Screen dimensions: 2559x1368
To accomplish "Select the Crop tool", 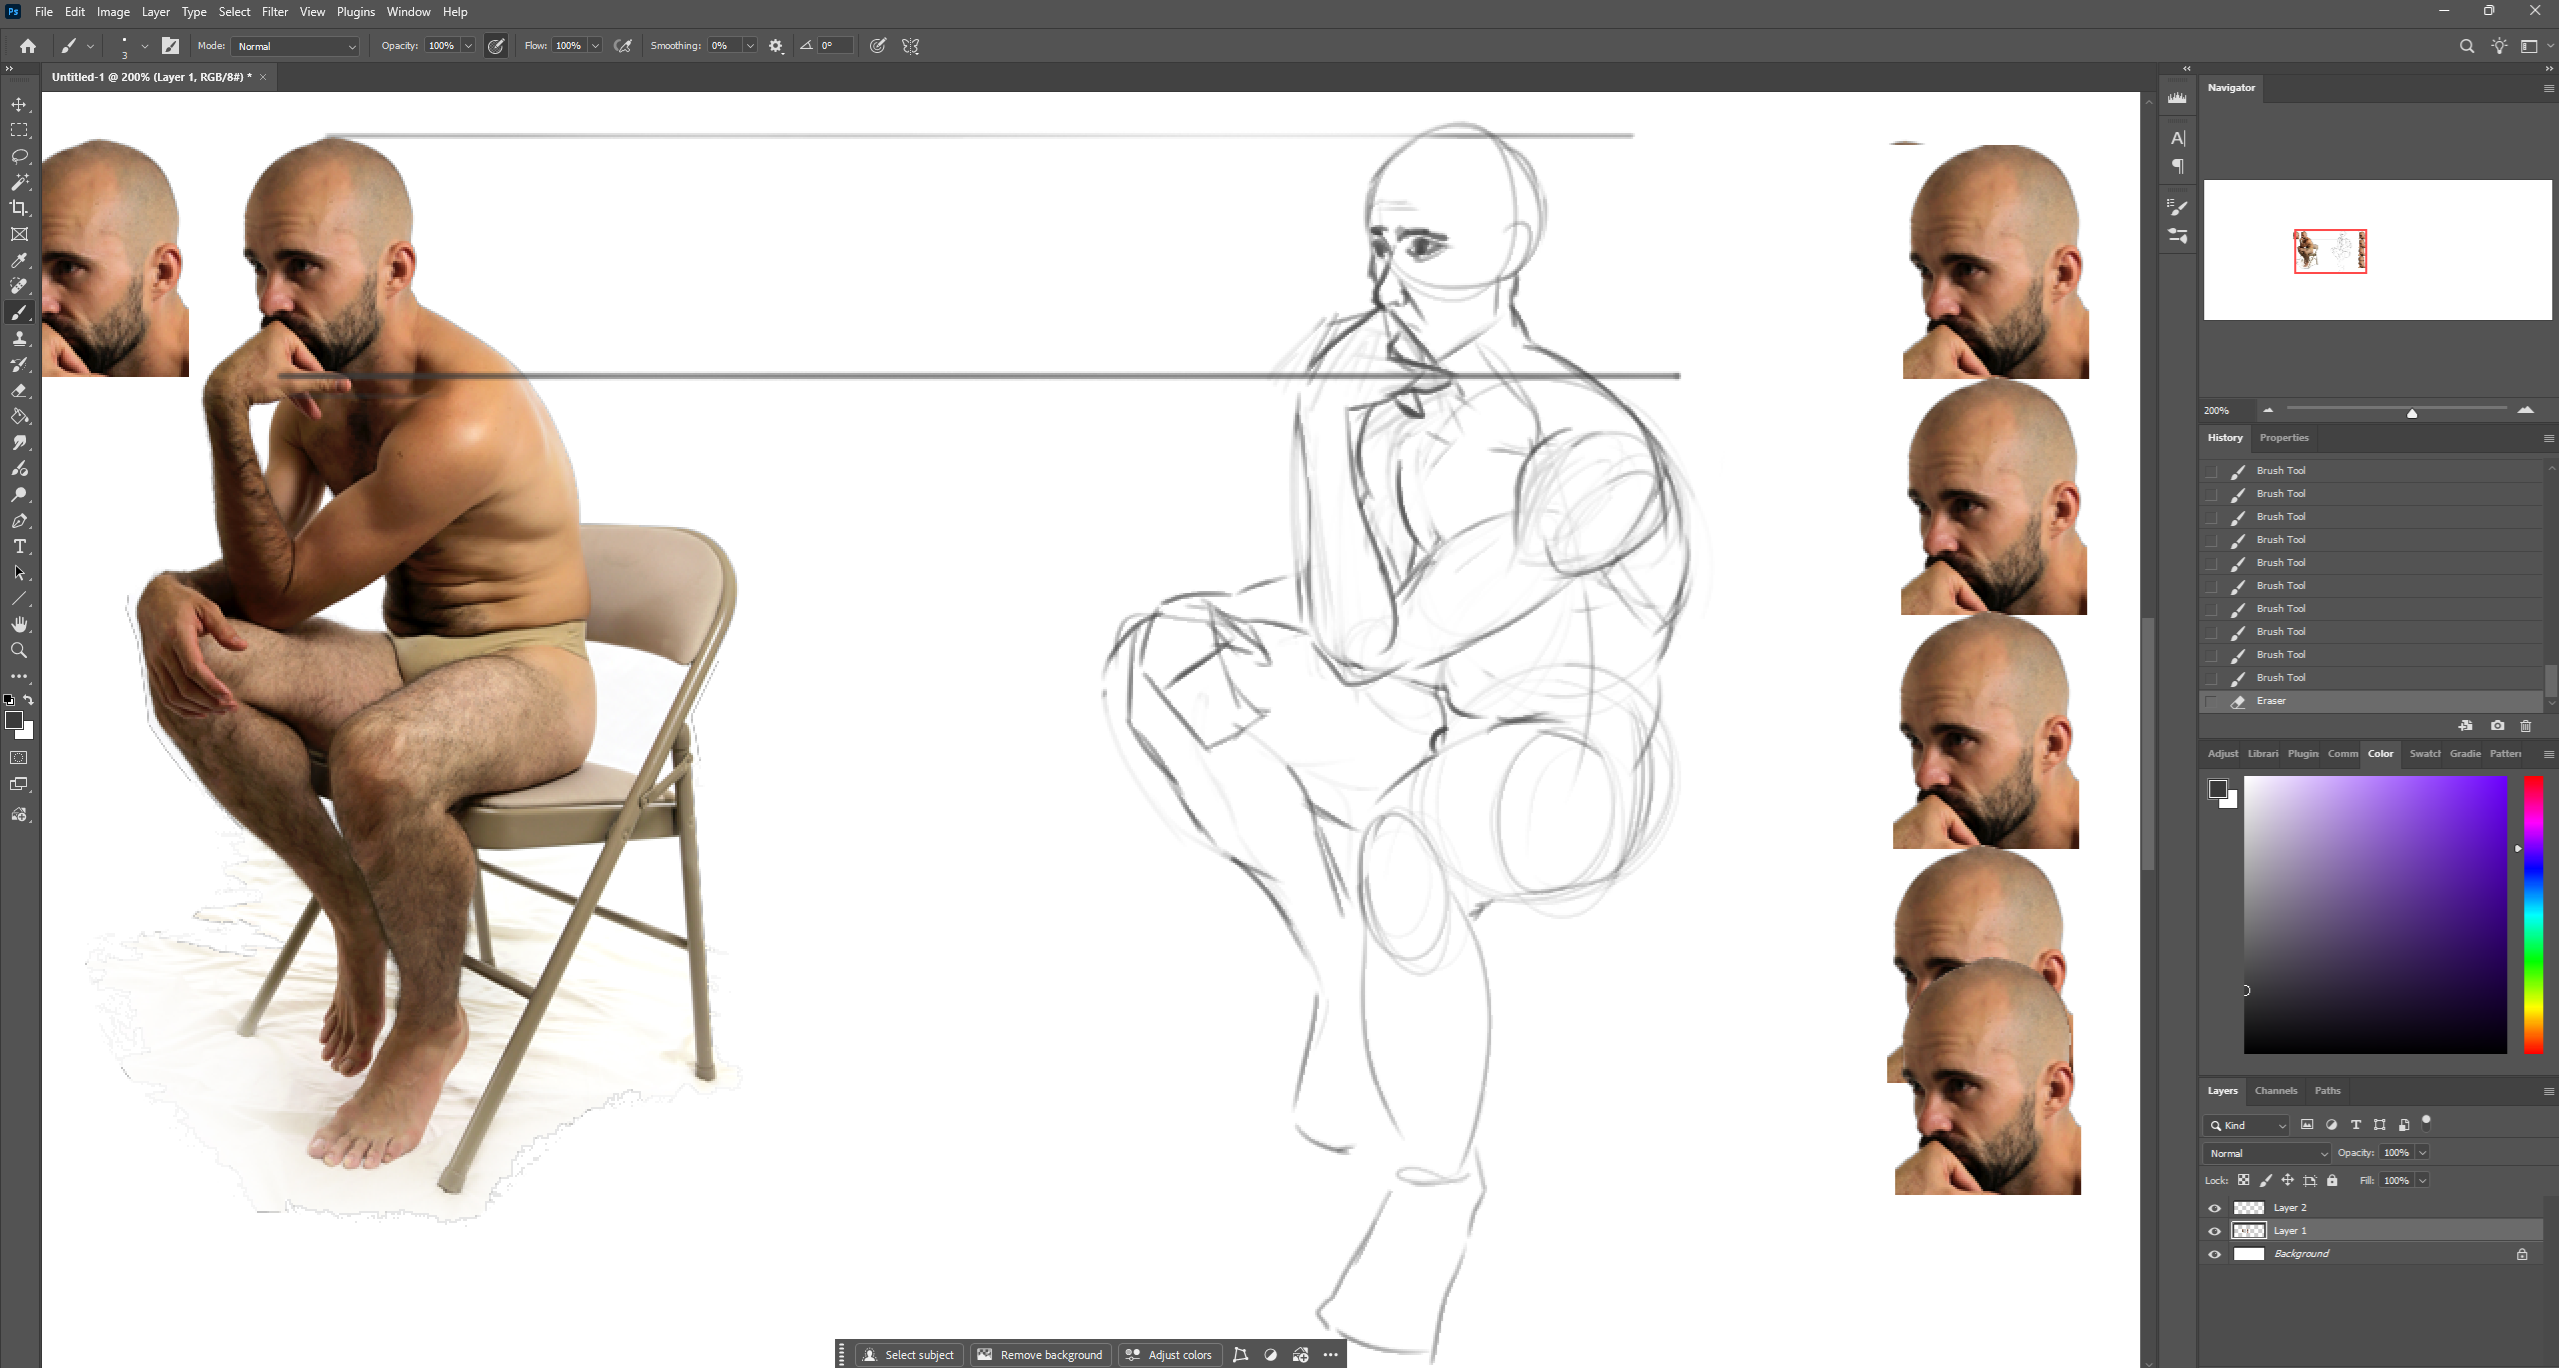I will coord(19,208).
